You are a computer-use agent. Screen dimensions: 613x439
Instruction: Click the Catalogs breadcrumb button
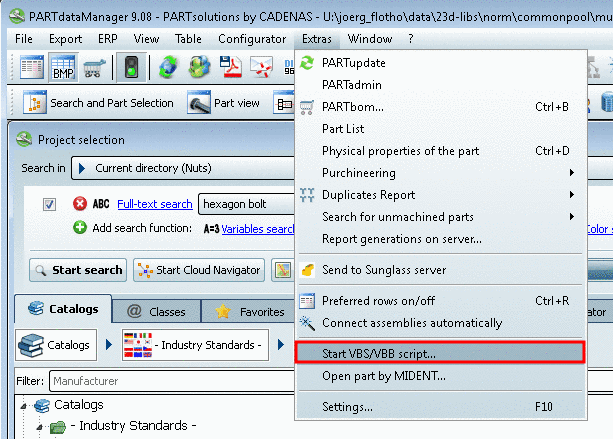click(x=56, y=345)
